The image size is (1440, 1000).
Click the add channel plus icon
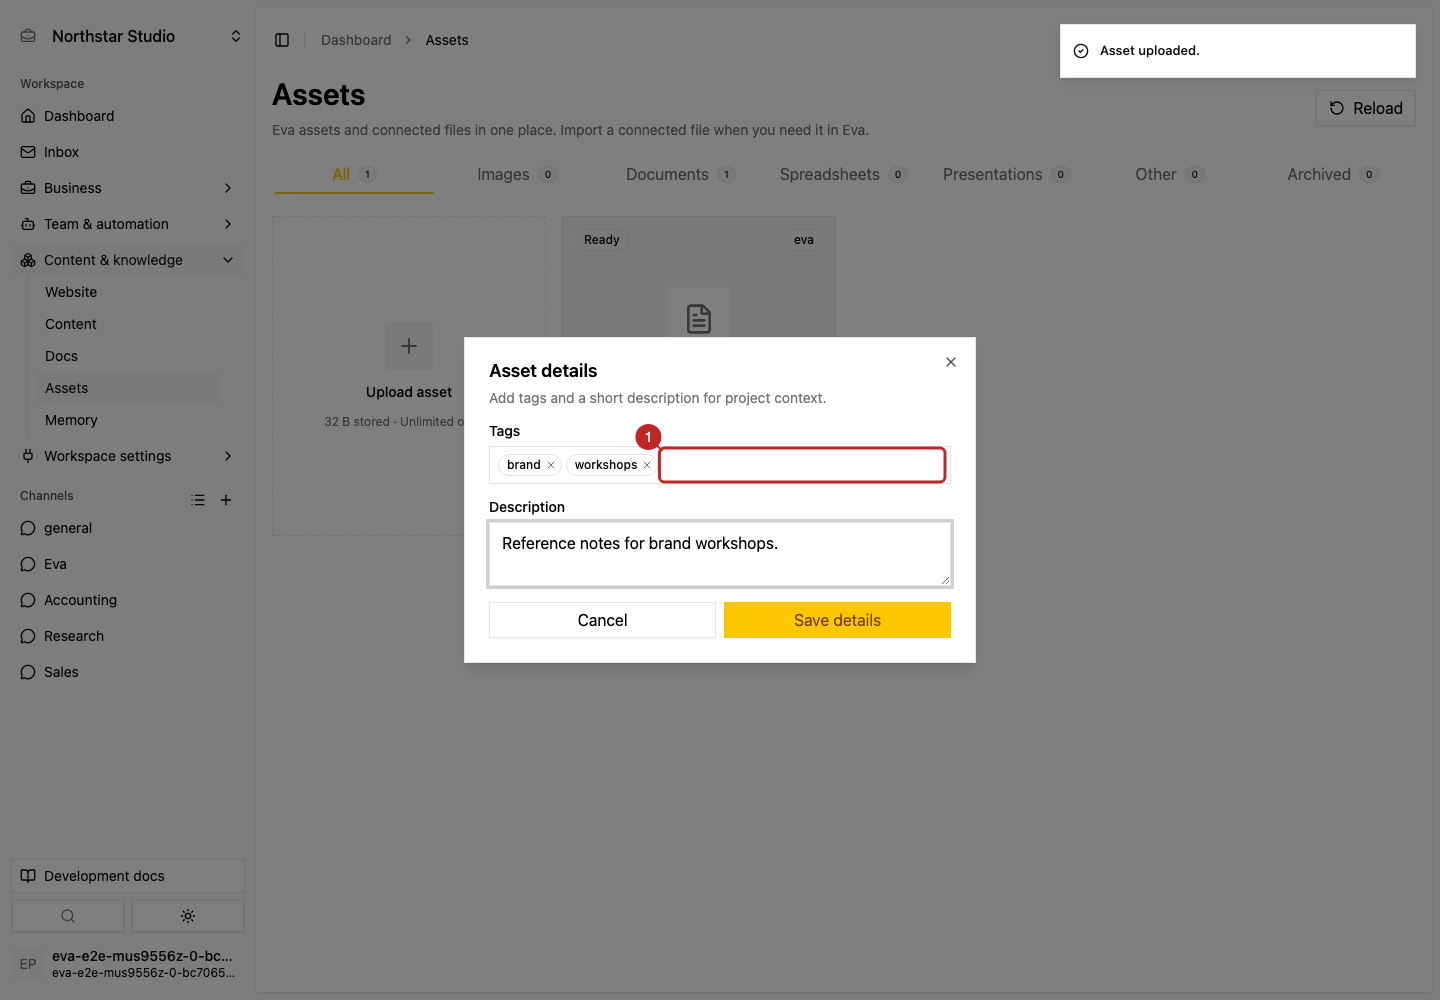coord(226,500)
